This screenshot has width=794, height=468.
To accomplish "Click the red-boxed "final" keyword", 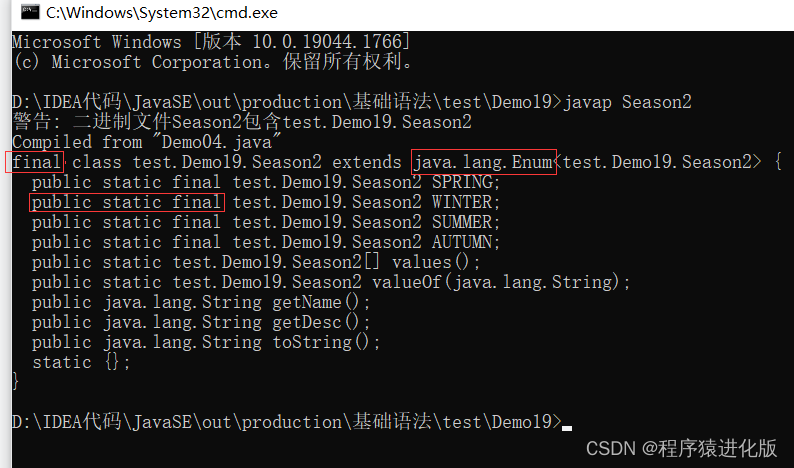I will pos(37,162).
